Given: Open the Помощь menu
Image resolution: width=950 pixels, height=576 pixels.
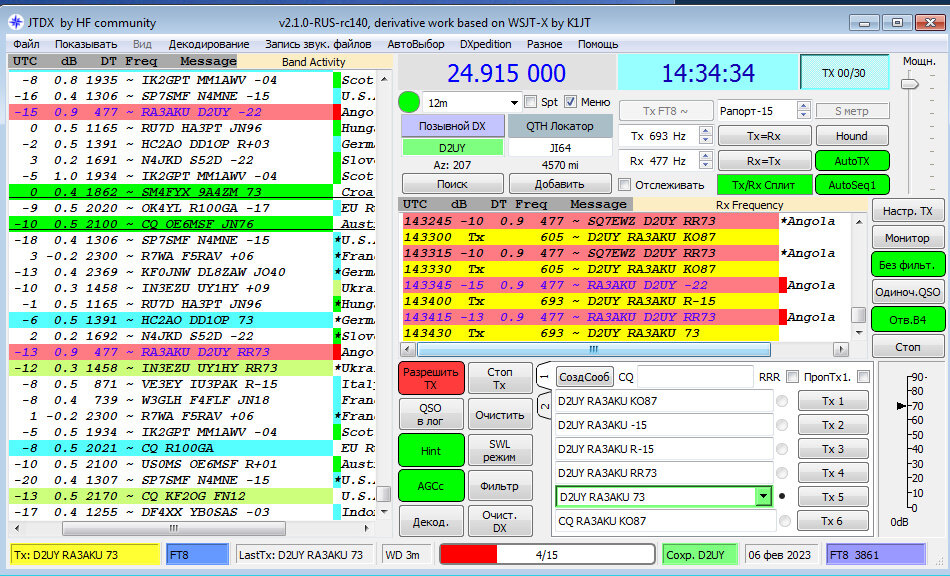Looking at the screenshot, I should [597, 44].
